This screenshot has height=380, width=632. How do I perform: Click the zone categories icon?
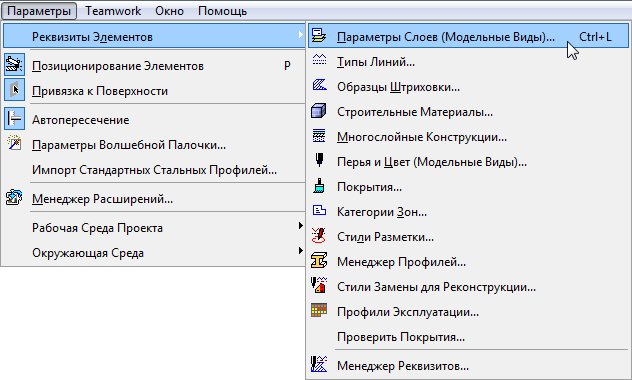point(319,210)
